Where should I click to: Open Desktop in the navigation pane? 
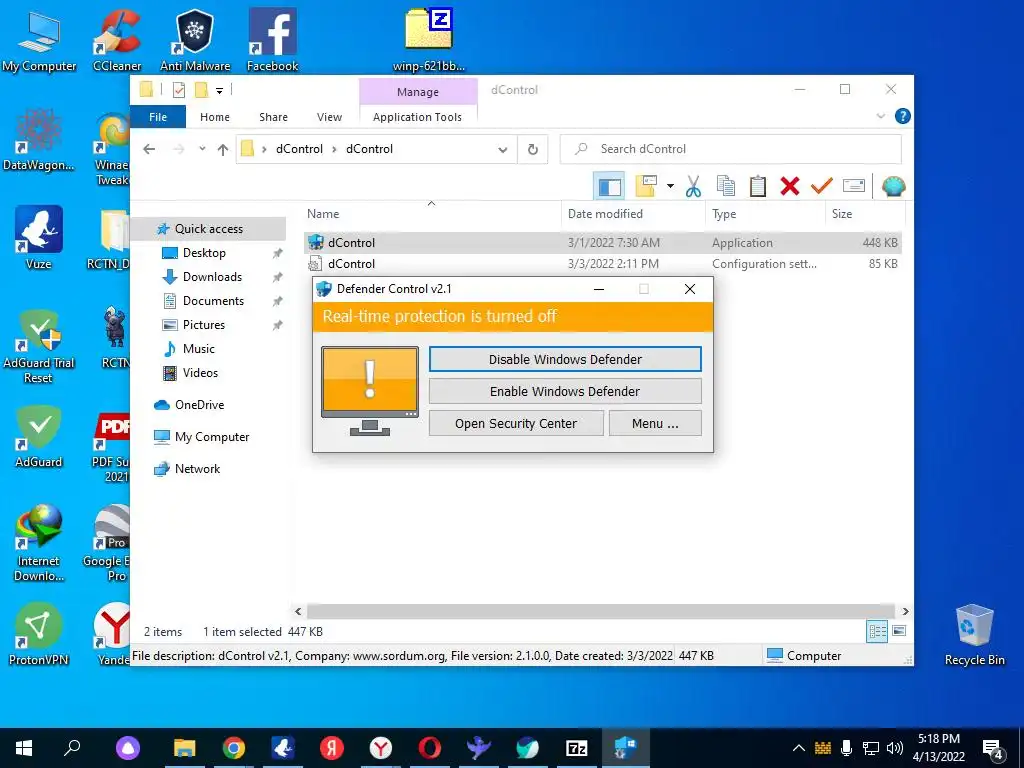pos(204,253)
